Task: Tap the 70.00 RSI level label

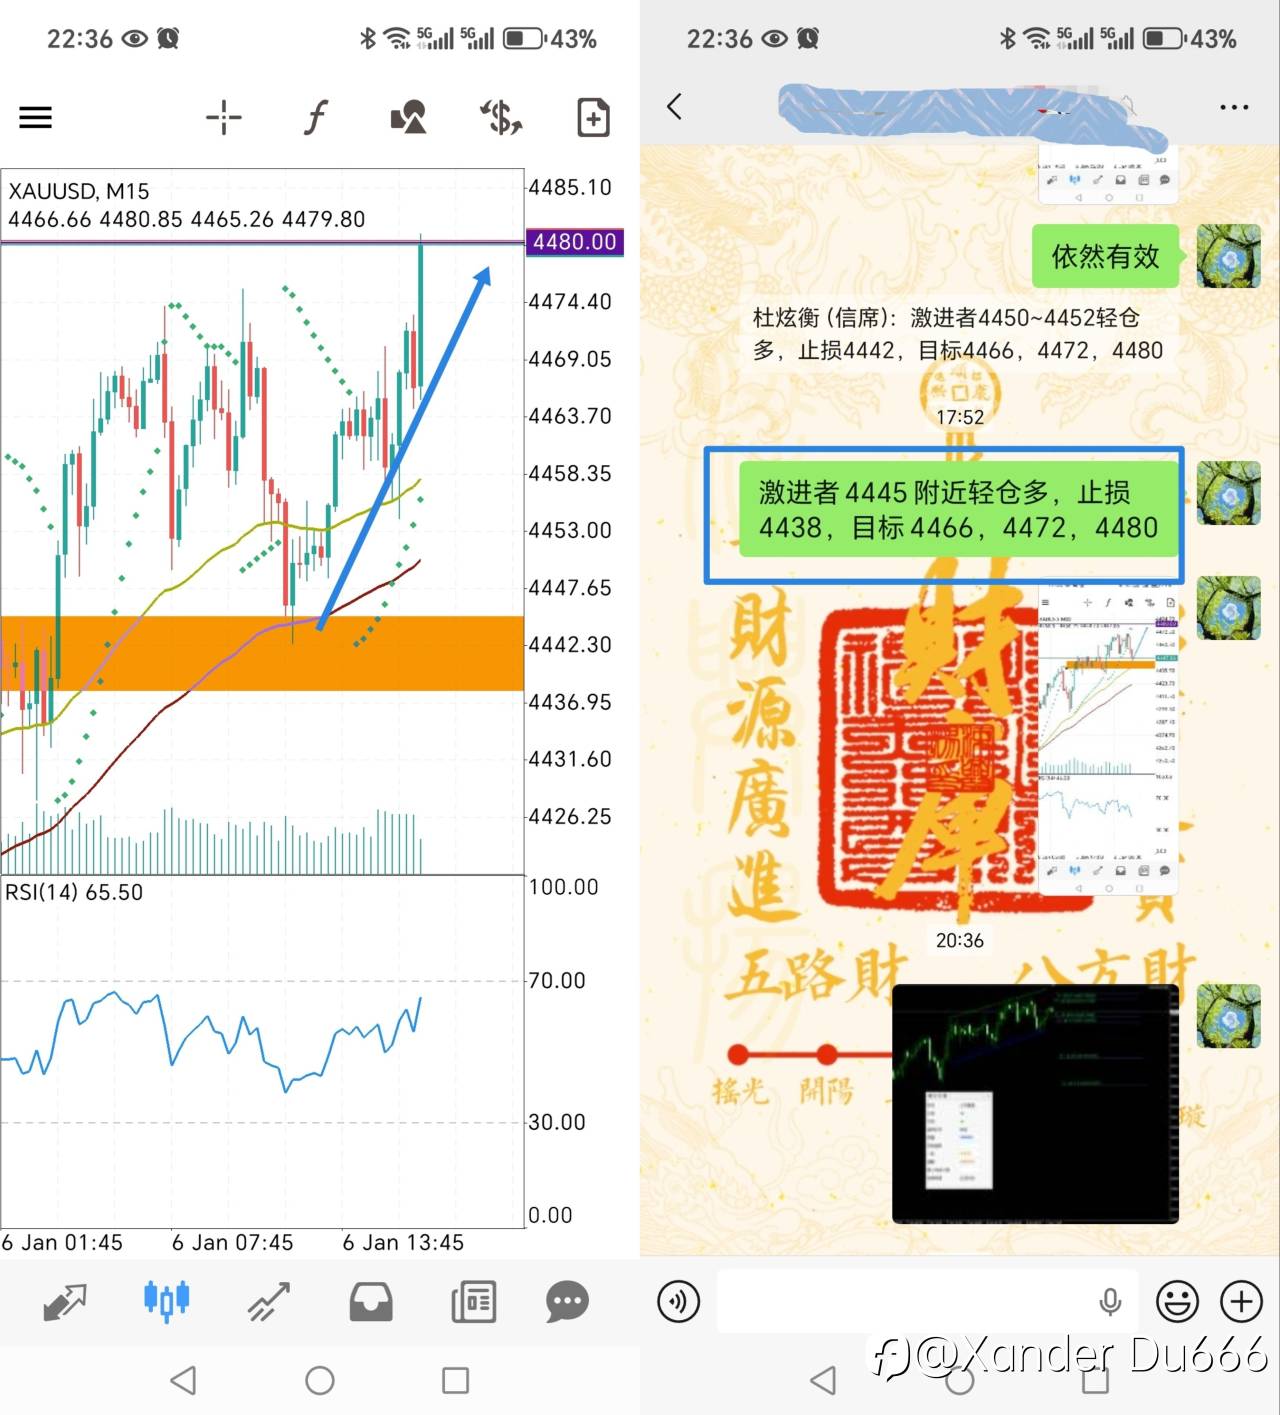Action: click(x=557, y=980)
